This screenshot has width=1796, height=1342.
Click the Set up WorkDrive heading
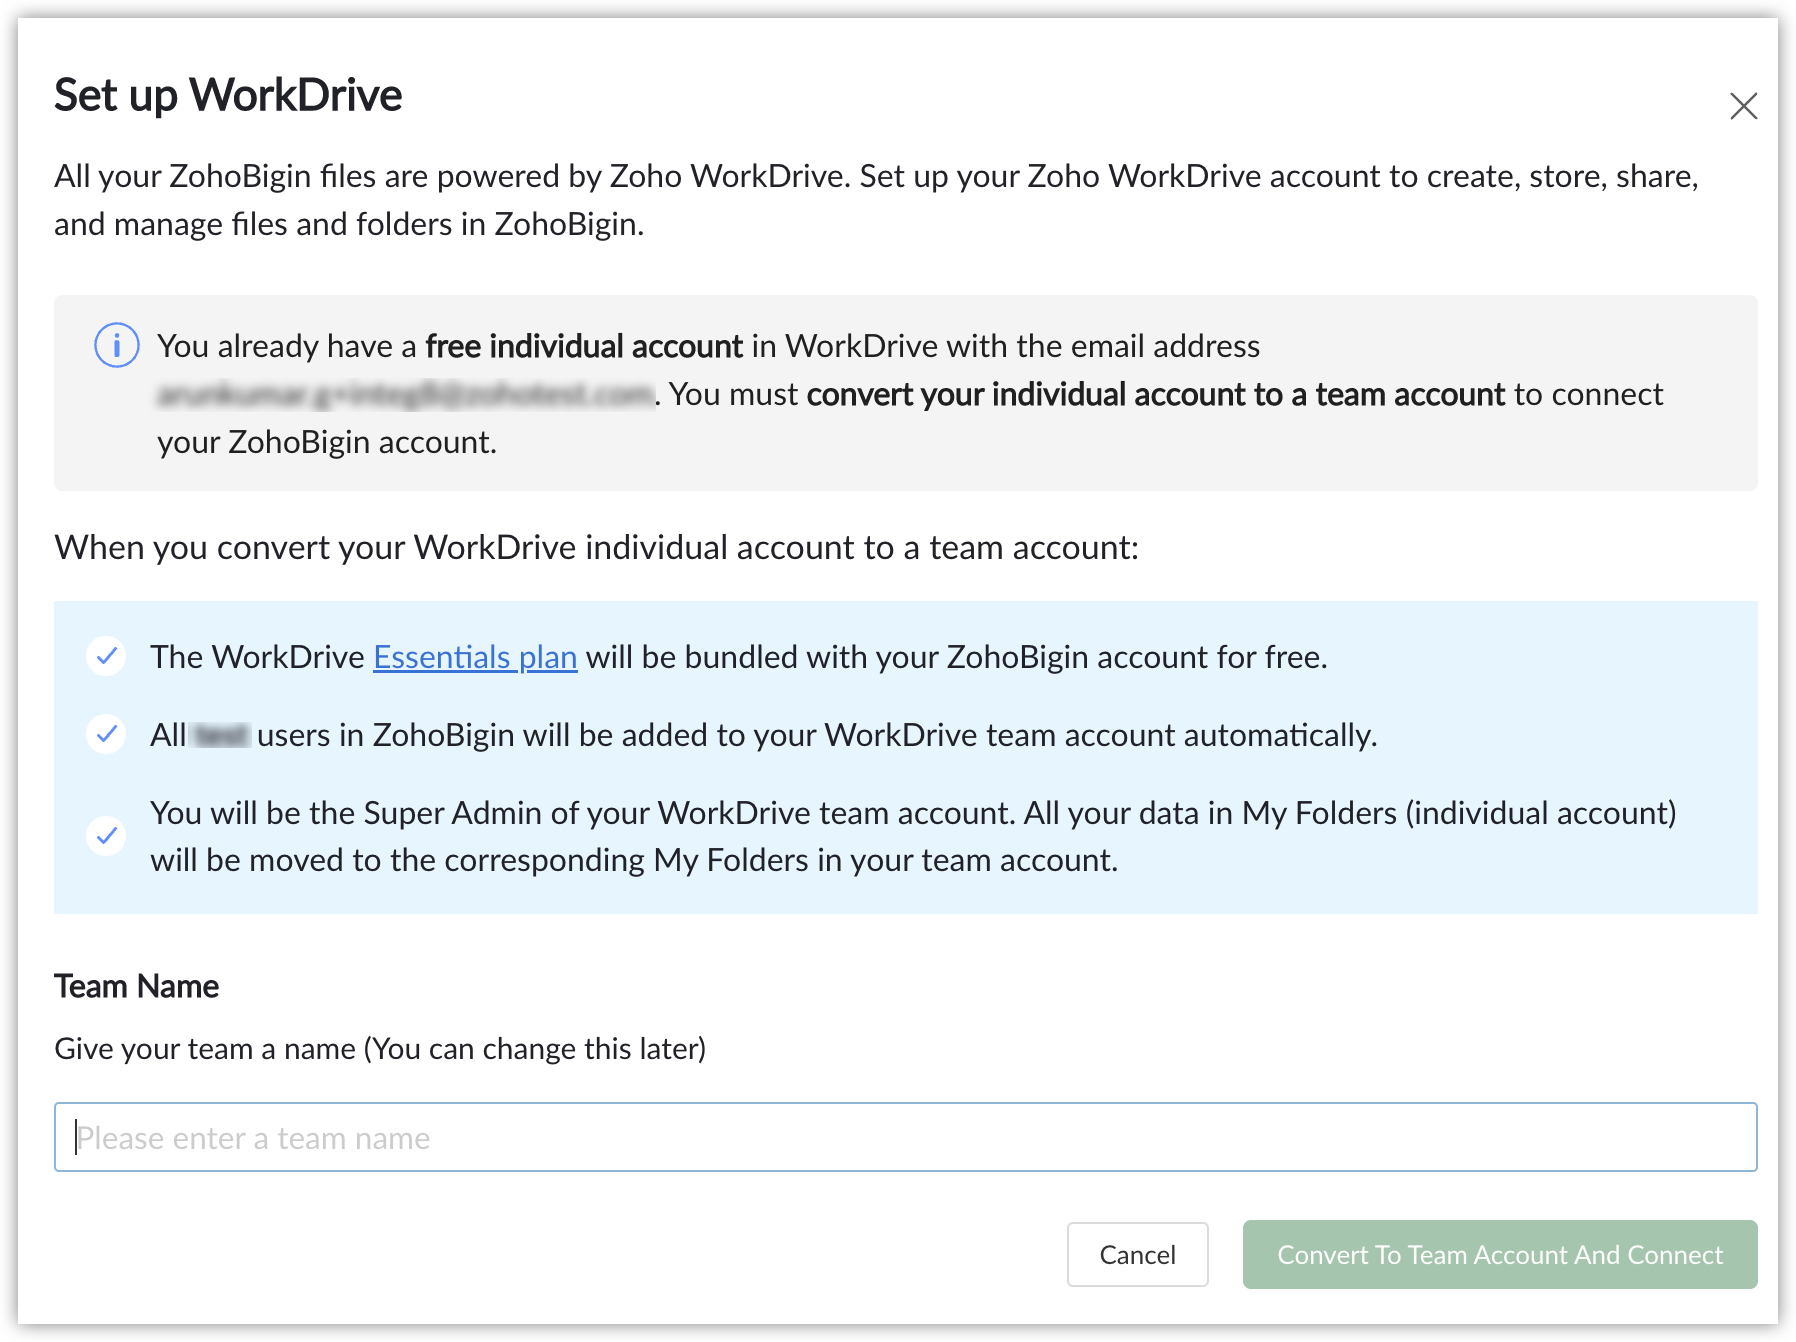[228, 96]
